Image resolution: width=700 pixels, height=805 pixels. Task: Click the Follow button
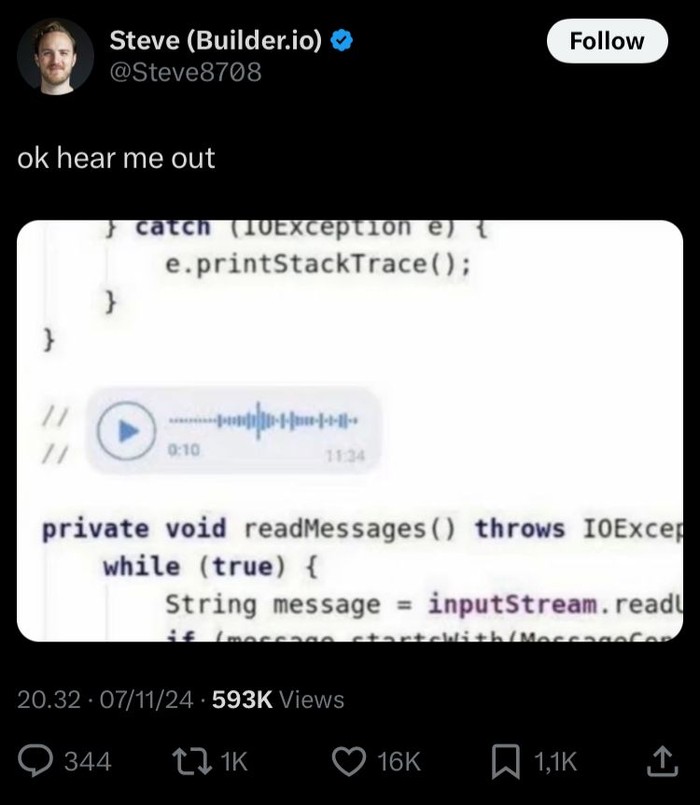point(607,41)
